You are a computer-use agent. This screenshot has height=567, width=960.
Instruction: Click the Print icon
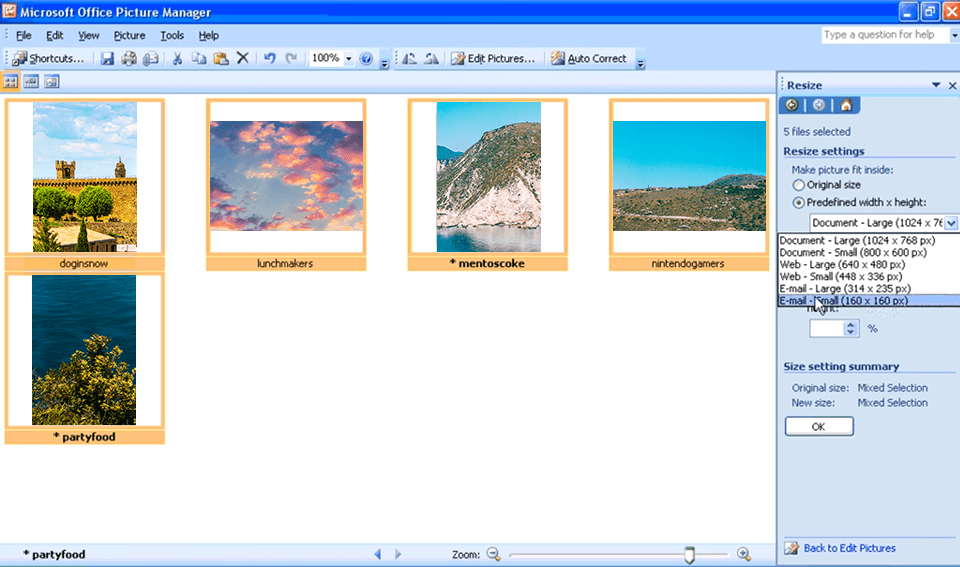click(x=129, y=58)
